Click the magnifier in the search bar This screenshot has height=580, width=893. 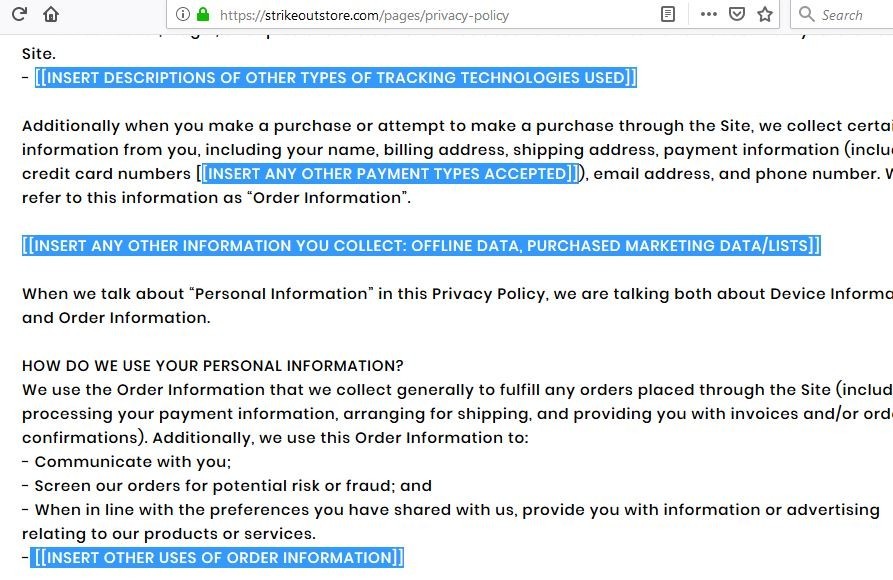[x=806, y=15]
